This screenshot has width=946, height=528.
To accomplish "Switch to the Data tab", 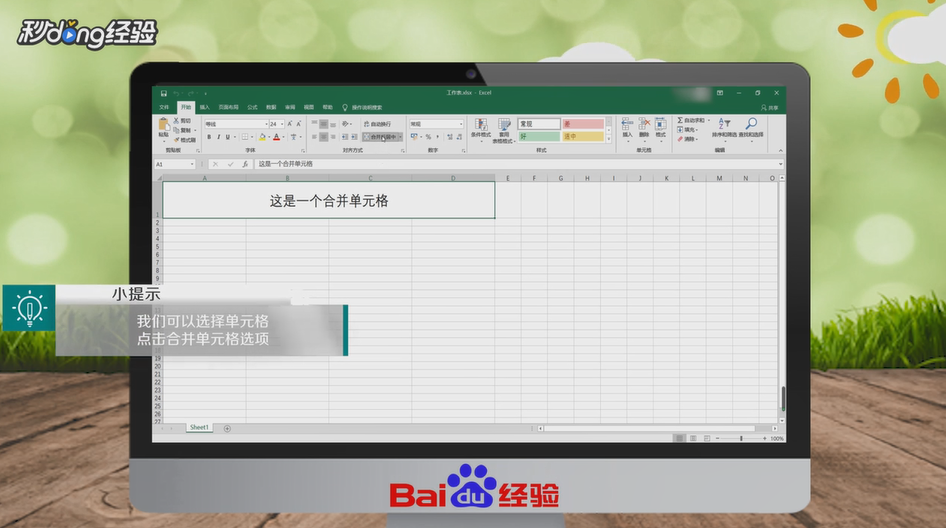I will click(x=271, y=107).
